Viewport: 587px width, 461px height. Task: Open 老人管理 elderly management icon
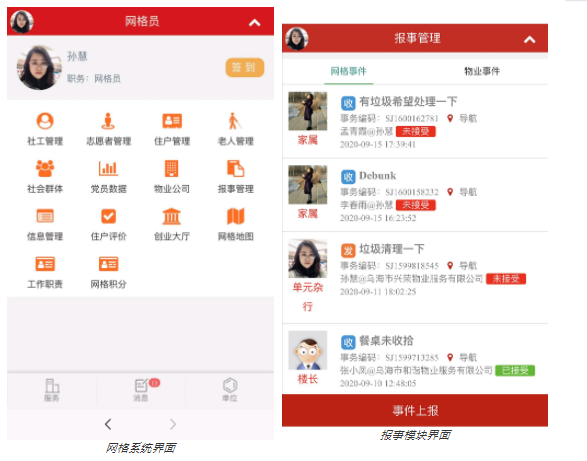click(x=235, y=121)
